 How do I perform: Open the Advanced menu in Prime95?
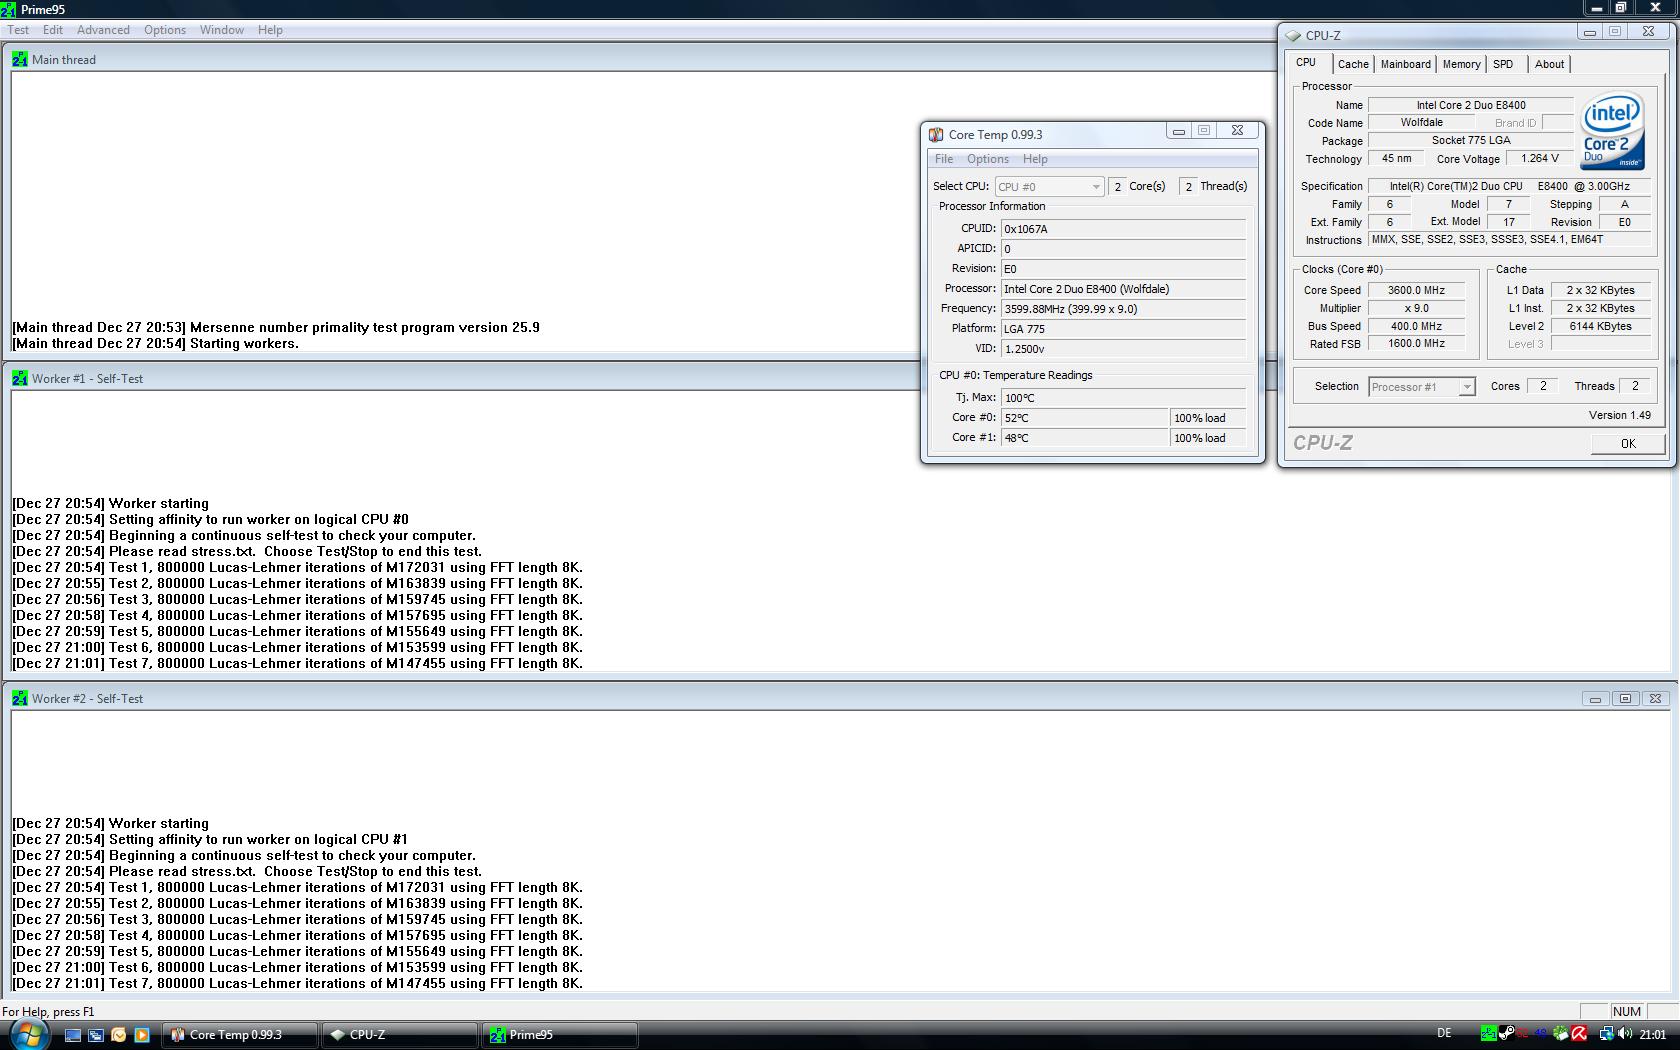coord(103,30)
